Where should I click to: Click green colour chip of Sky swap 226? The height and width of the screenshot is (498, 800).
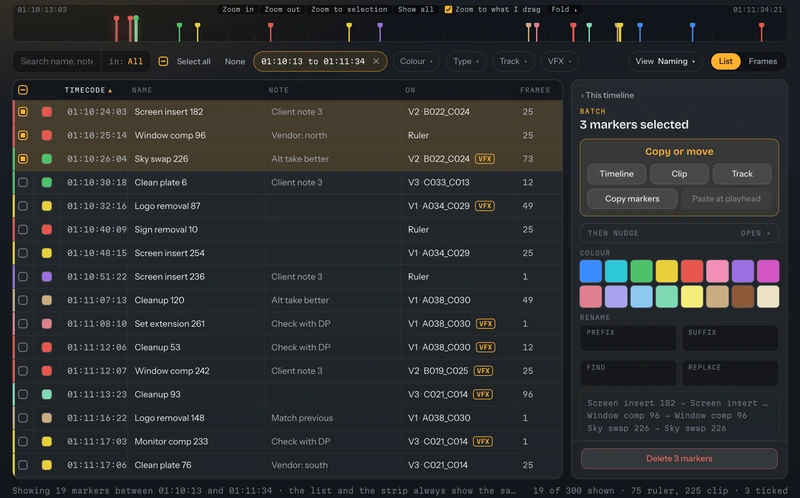pos(46,159)
